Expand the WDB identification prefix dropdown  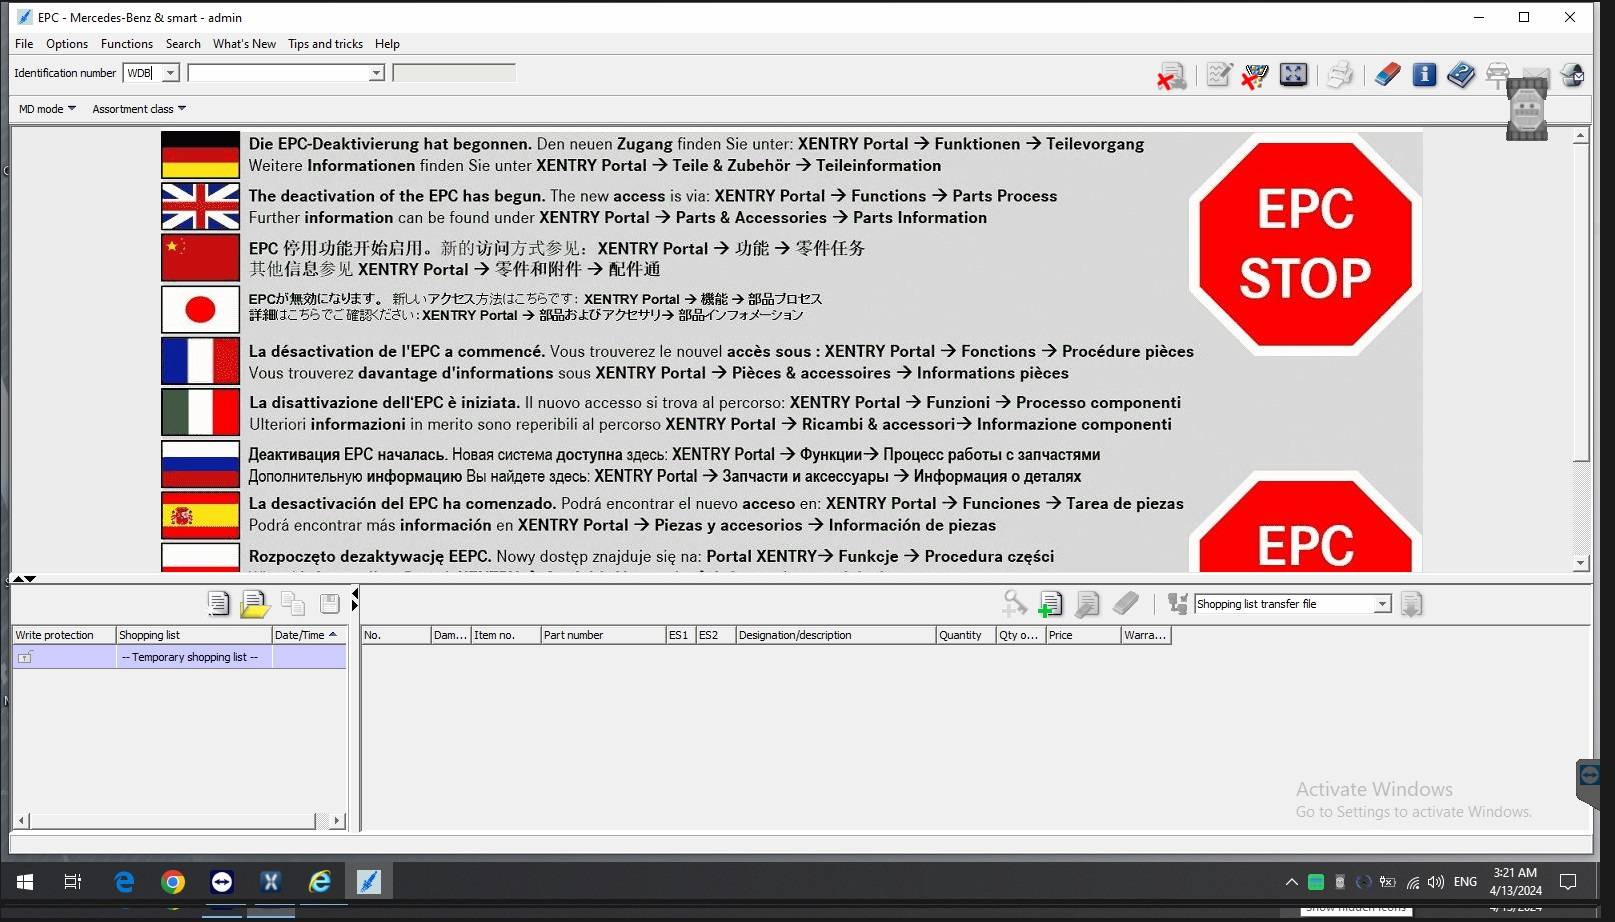click(170, 73)
